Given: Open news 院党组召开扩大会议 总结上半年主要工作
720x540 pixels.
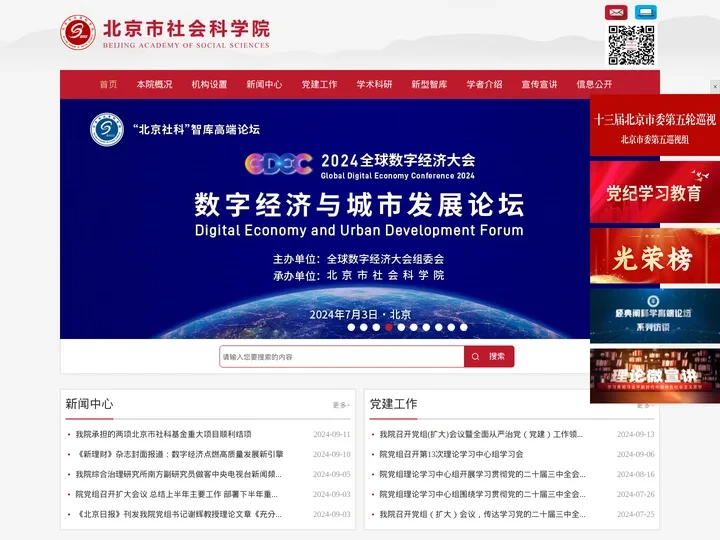Looking at the screenshot, I should 176,495.
